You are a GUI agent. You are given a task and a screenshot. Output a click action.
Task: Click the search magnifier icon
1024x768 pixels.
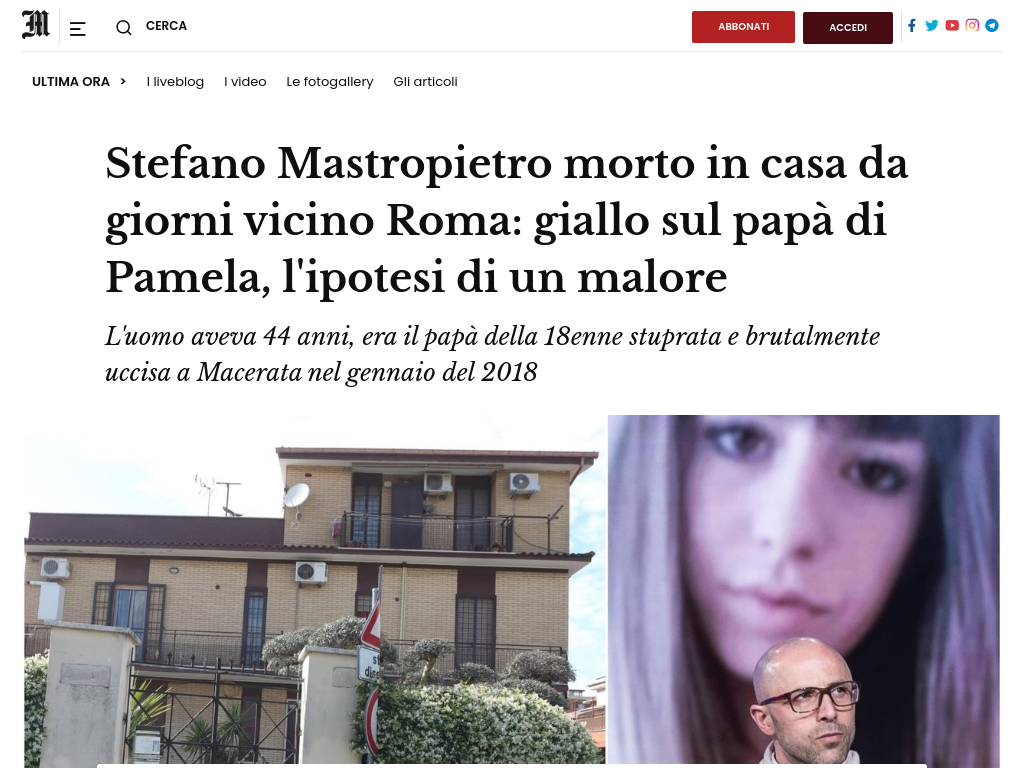pyautogui.click(x=123, y=27)
